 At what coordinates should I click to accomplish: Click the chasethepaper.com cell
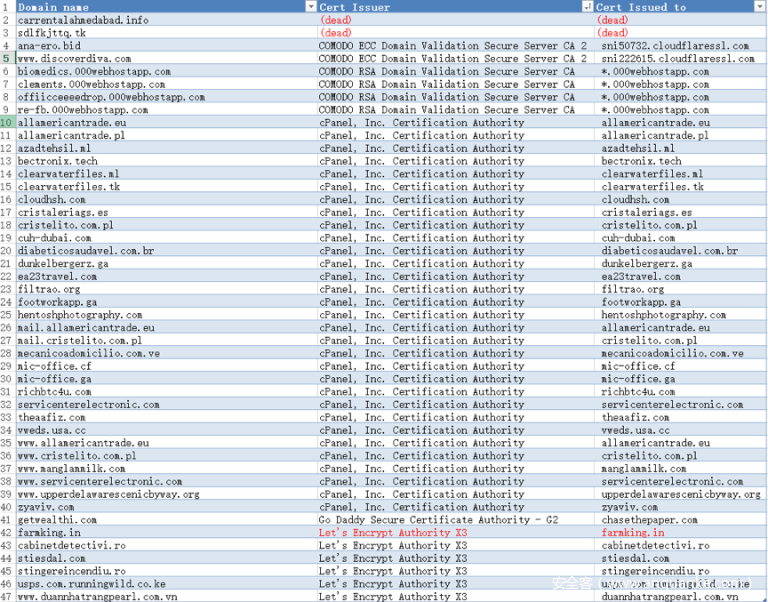pos(649,520)
